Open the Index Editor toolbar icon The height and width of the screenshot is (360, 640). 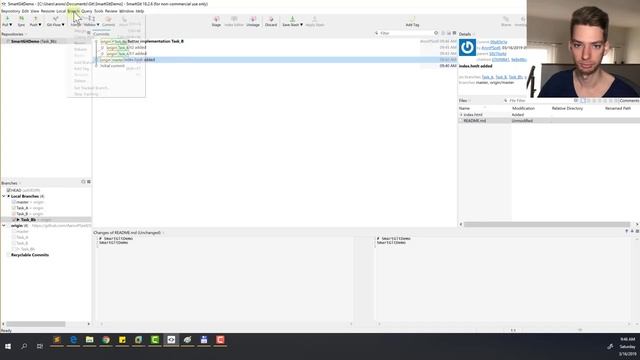pyautogui.click(x=234, y=19)
